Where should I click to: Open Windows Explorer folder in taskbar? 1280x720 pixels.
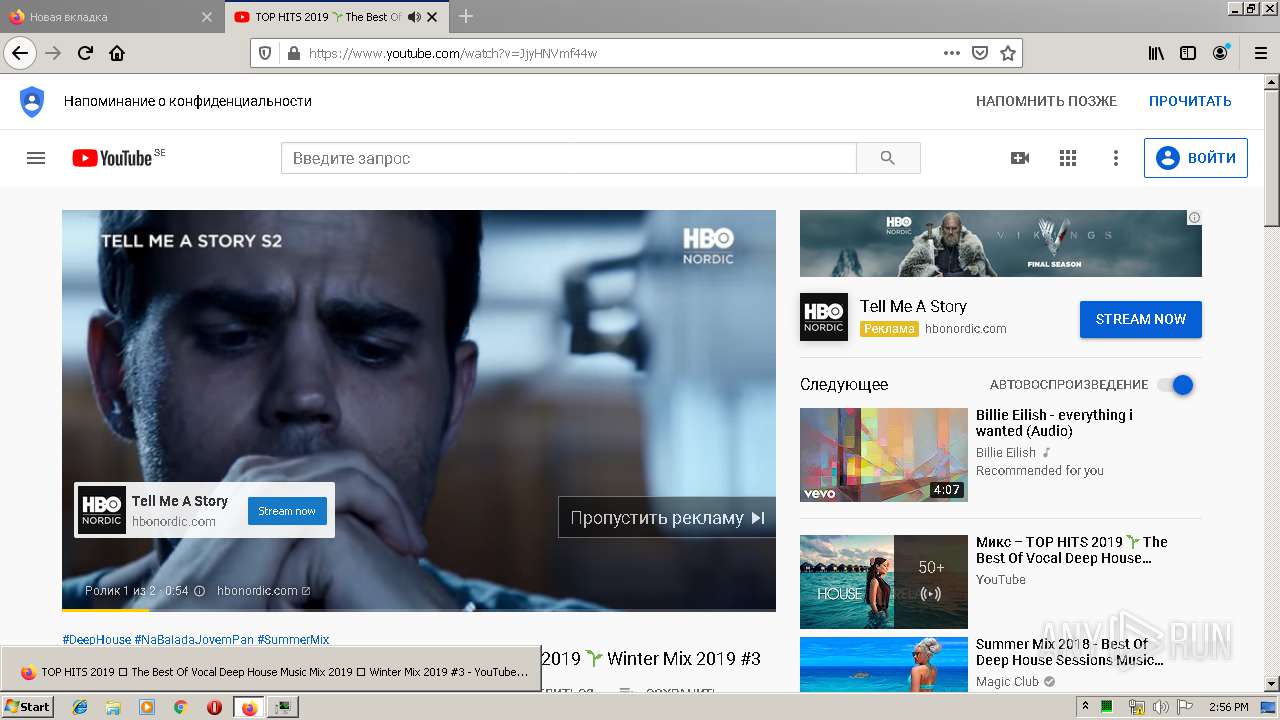(113, 707)
